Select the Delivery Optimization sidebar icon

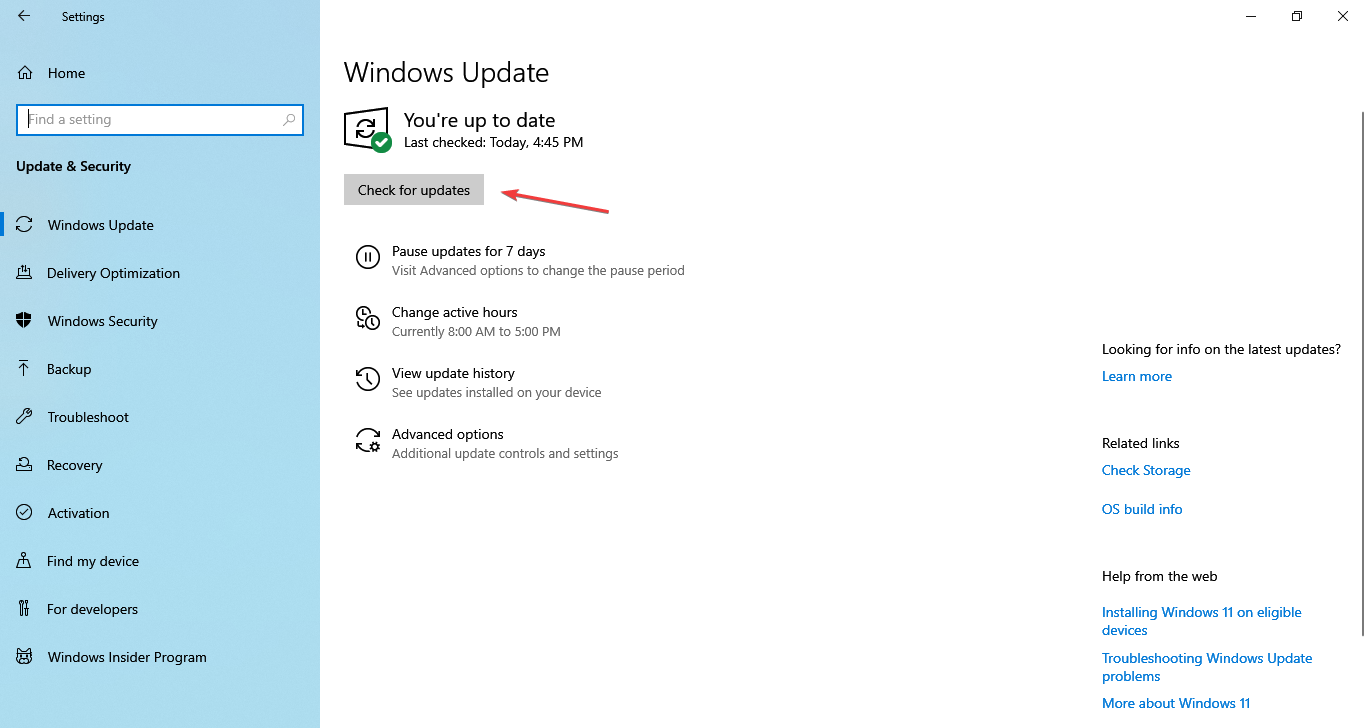(25, 273)
